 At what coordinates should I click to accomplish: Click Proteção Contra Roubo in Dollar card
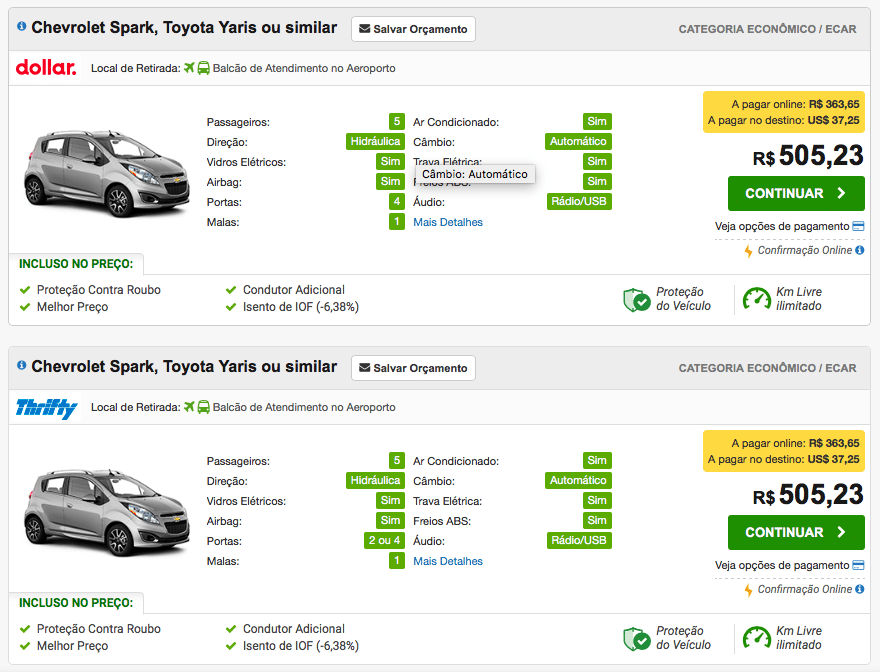tap(99, 290)
